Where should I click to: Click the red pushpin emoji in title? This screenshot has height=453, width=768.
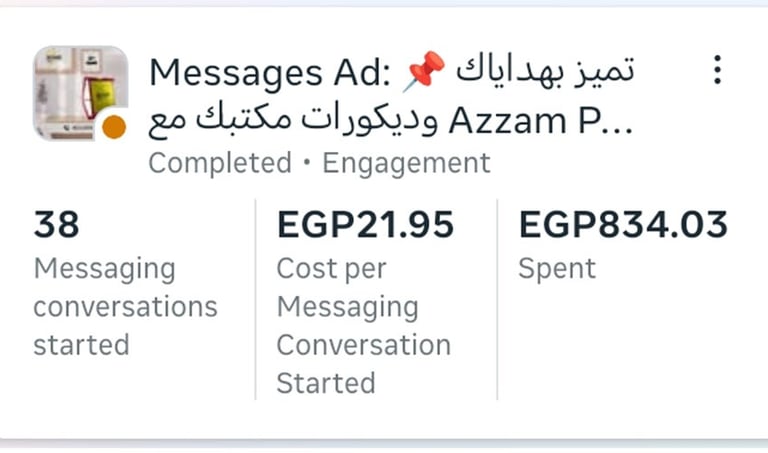click(427, 71)
